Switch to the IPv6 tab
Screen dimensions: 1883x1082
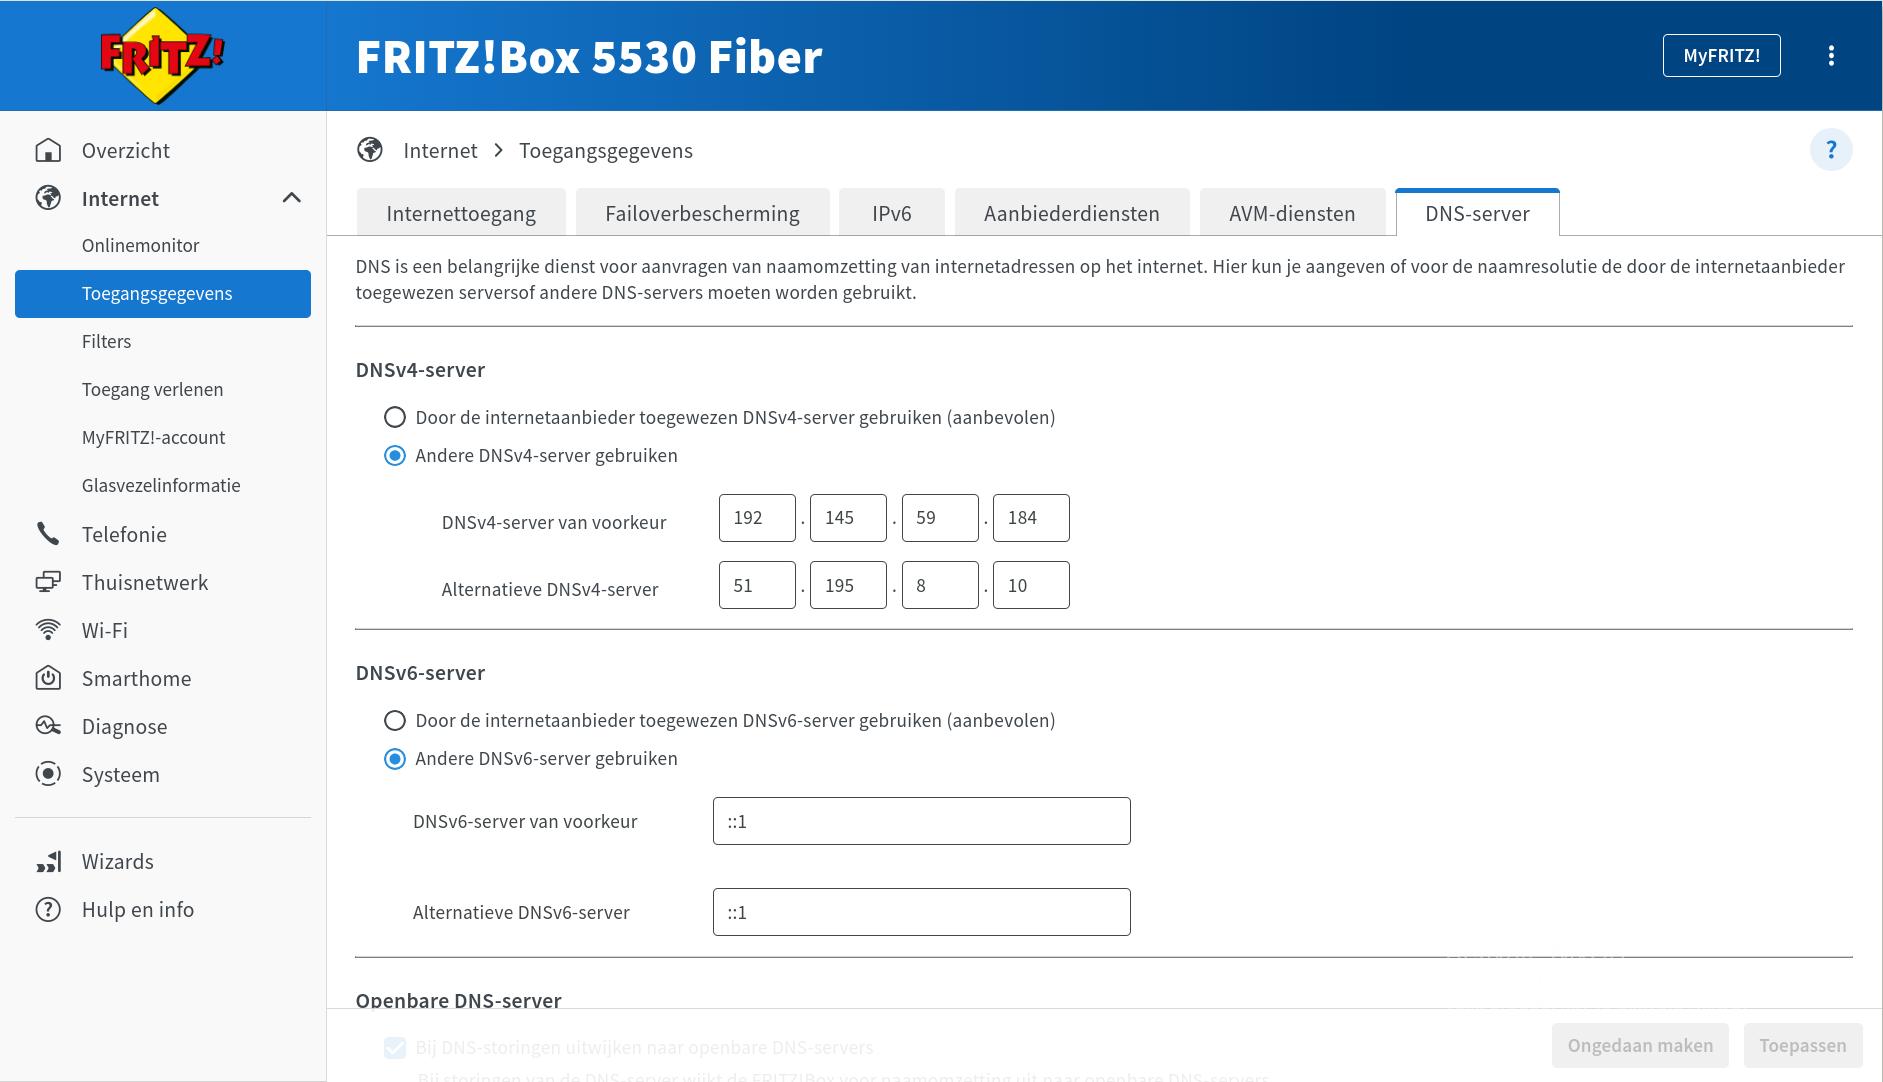tap(891, 213)
